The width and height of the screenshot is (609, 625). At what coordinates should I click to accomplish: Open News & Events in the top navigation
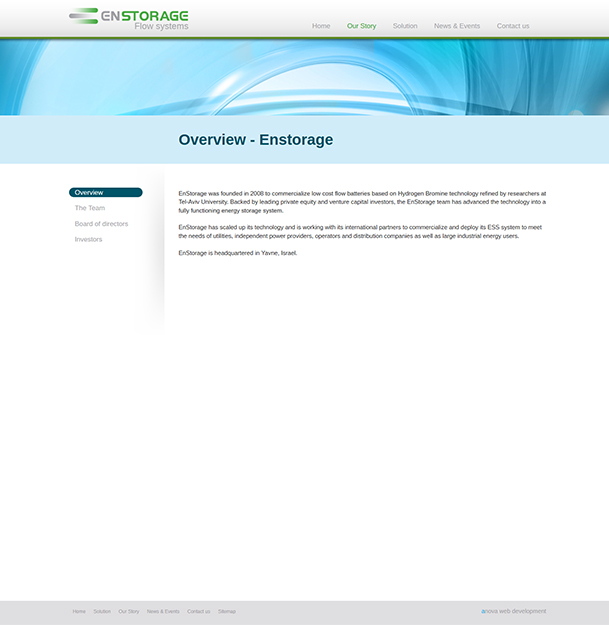[457, 26]
